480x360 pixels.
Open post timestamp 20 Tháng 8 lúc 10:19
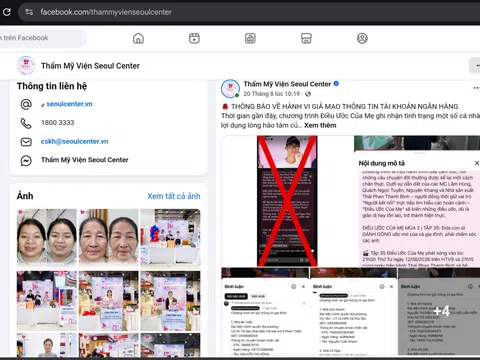coord(272,94)
